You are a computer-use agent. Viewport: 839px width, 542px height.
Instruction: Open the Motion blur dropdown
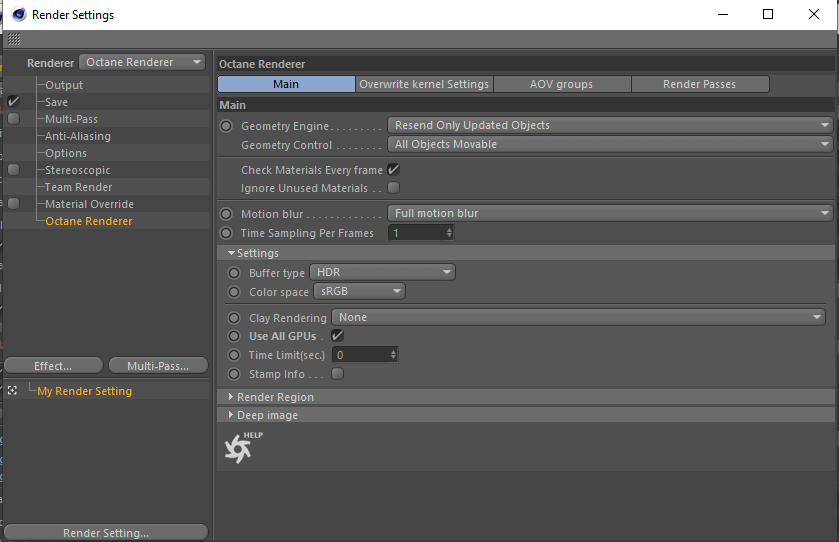[x=610, y=213]
